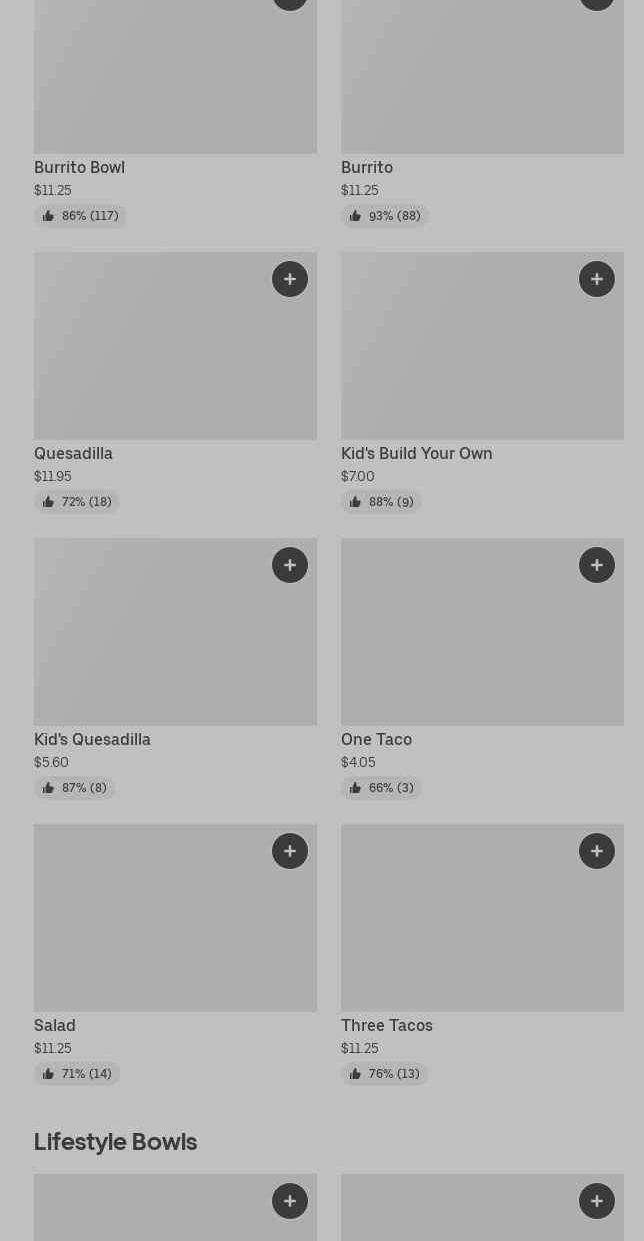Tap plus icon on first Lifestyle Bowl
This screenshot has height=1241, width=644.
[290, 1201]
